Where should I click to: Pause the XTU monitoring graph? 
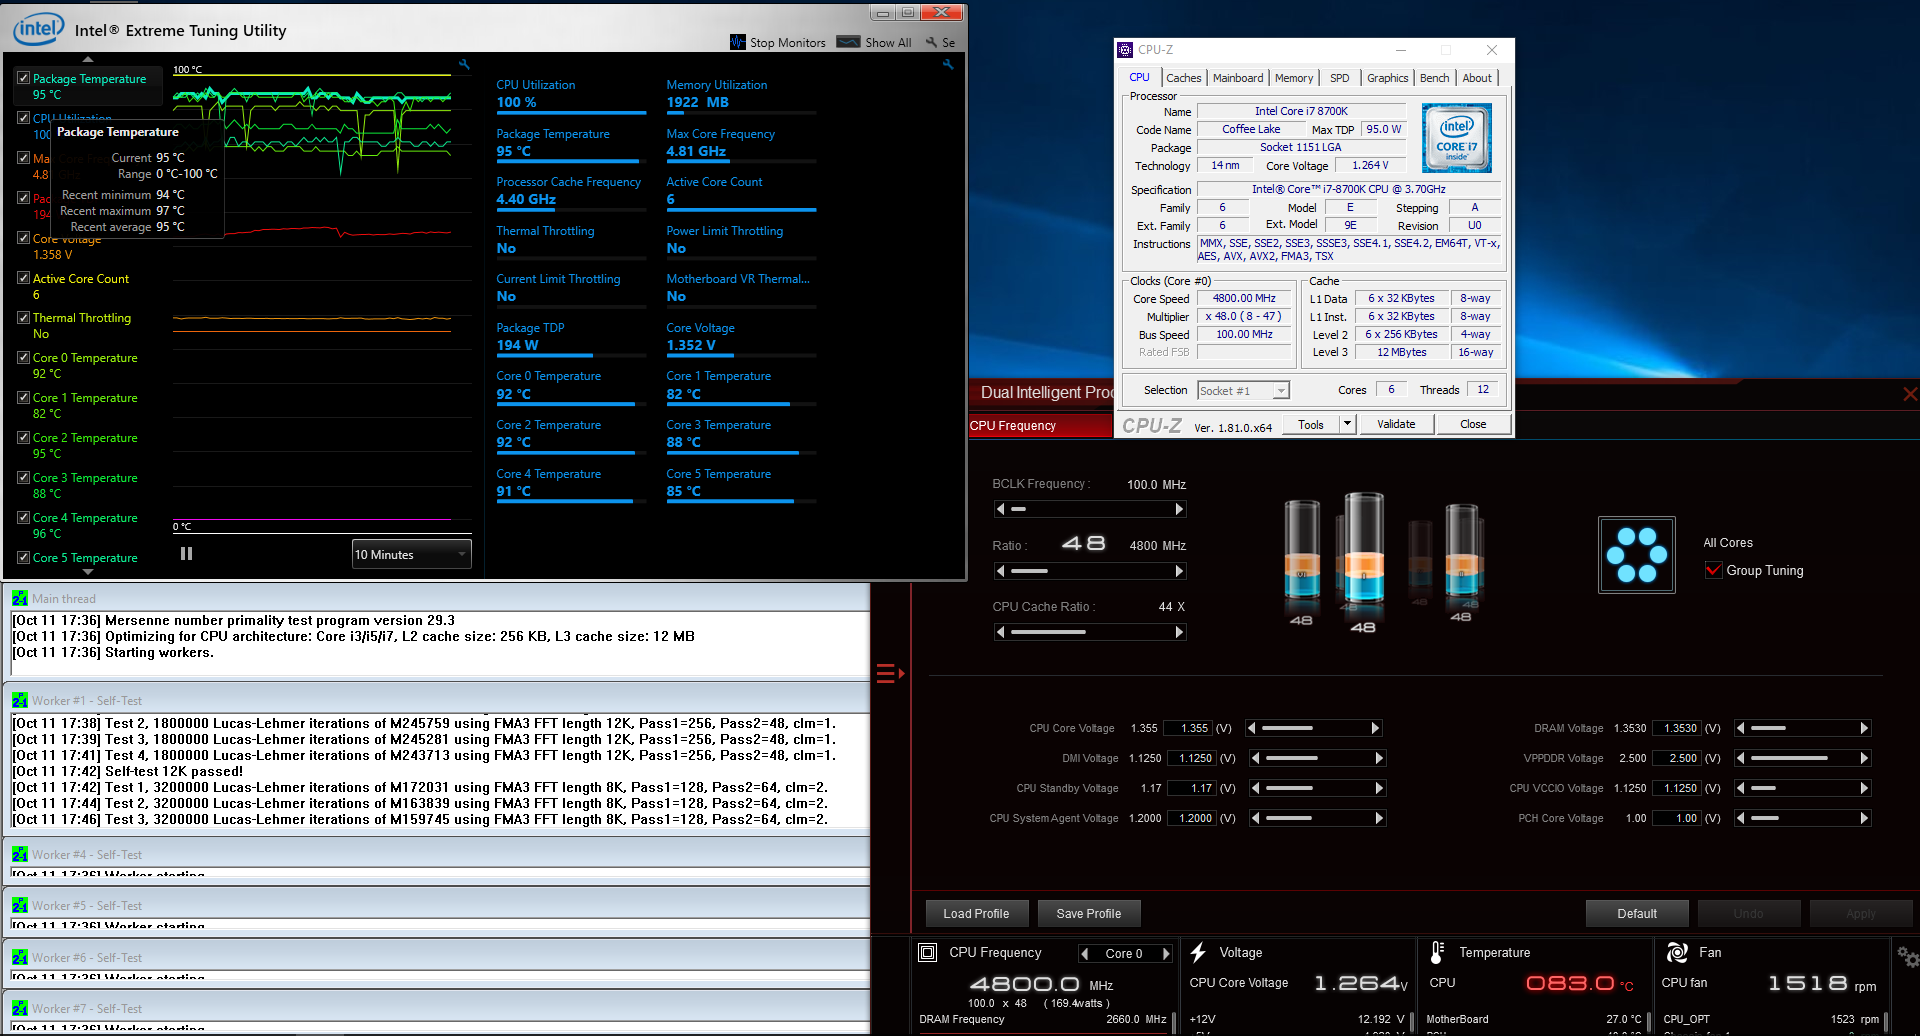coord(186,553)
